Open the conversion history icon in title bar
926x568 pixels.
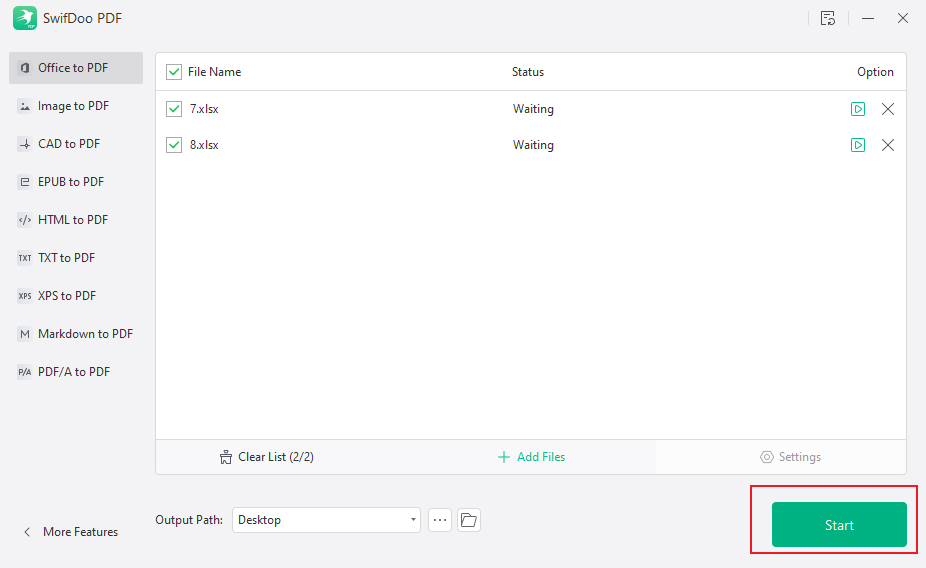(x=828, y=18)
